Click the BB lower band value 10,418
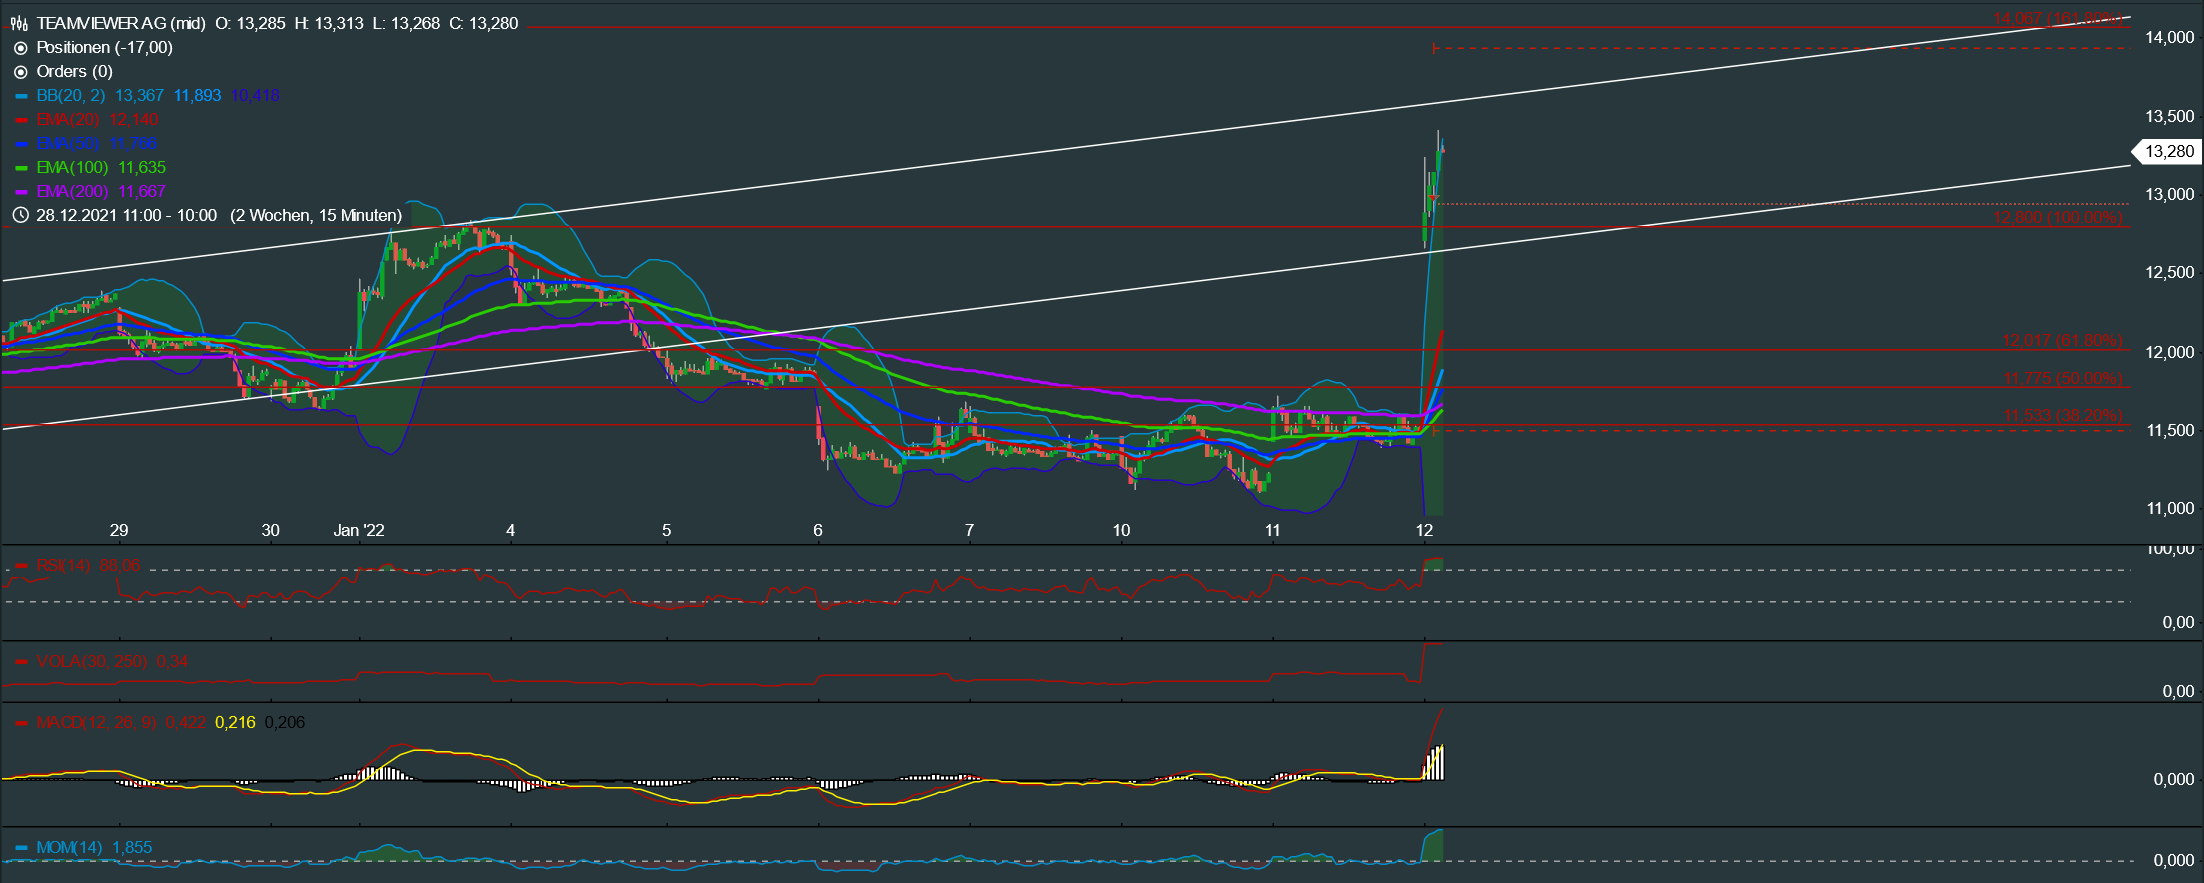 [256, 96]
